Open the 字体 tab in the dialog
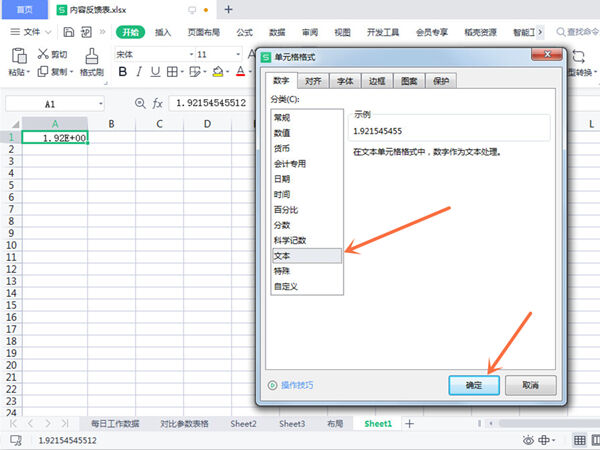 click(x=345, y=81)
